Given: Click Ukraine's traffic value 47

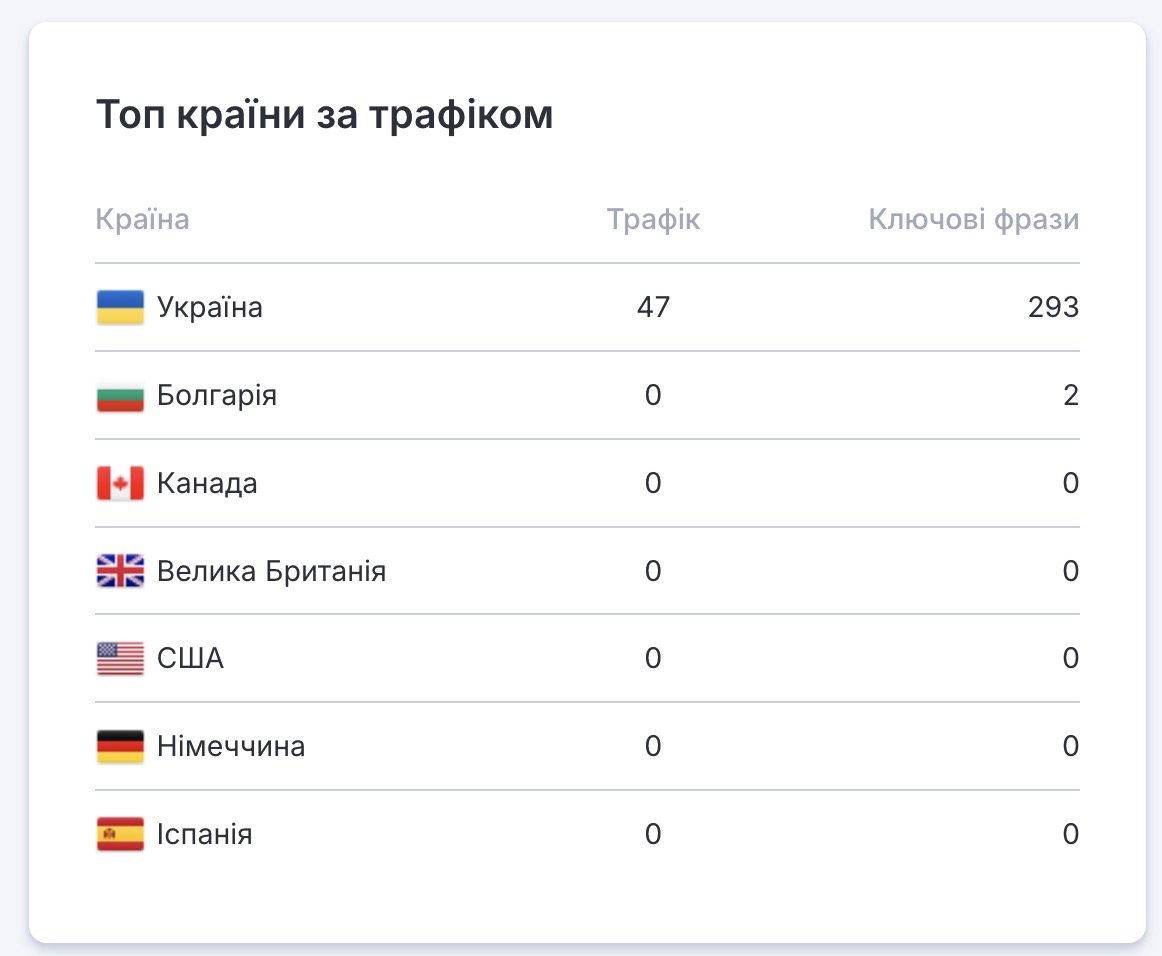Looking at the screenshot, I should coord(653,307).
